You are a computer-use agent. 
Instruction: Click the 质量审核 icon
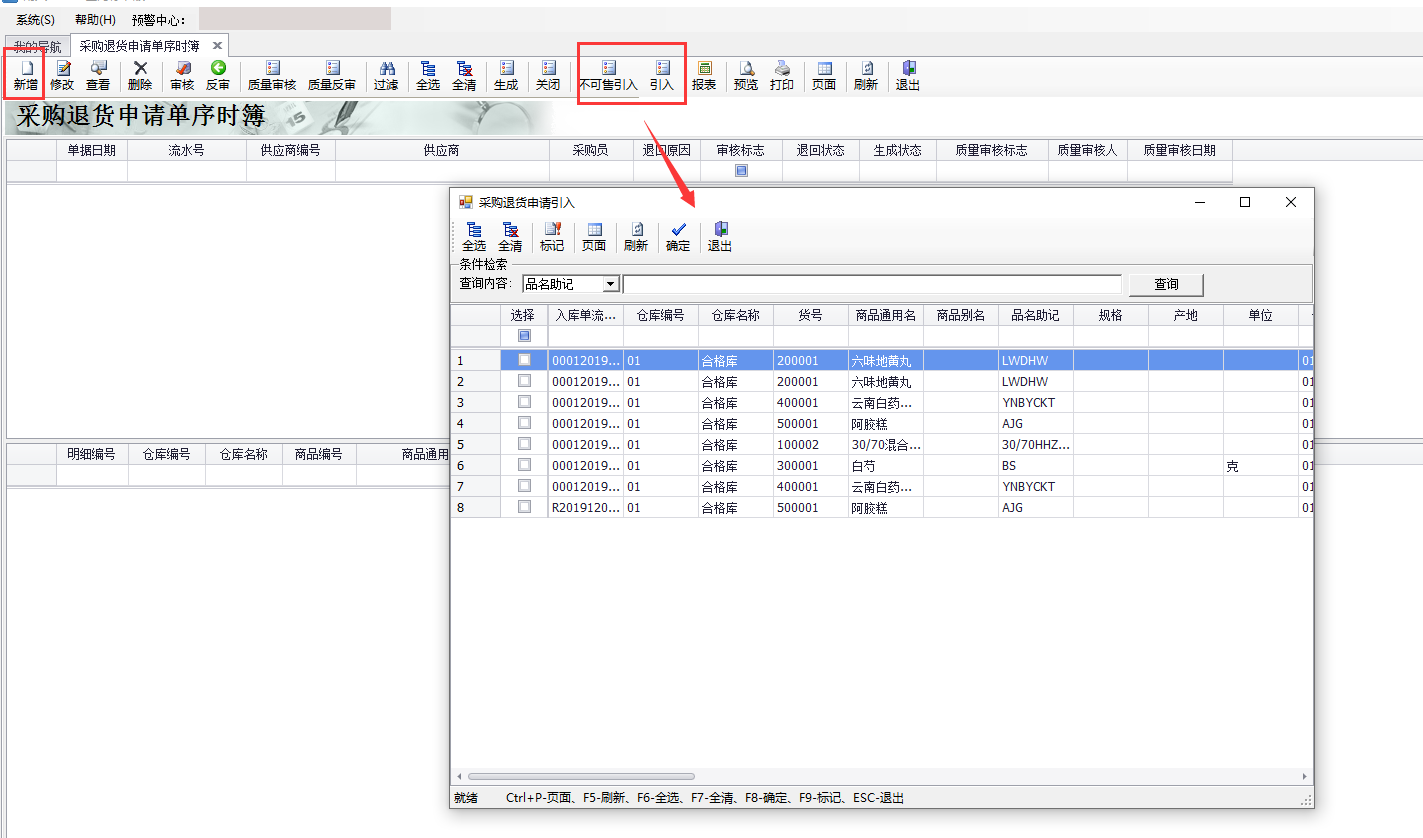coord(272,76)
